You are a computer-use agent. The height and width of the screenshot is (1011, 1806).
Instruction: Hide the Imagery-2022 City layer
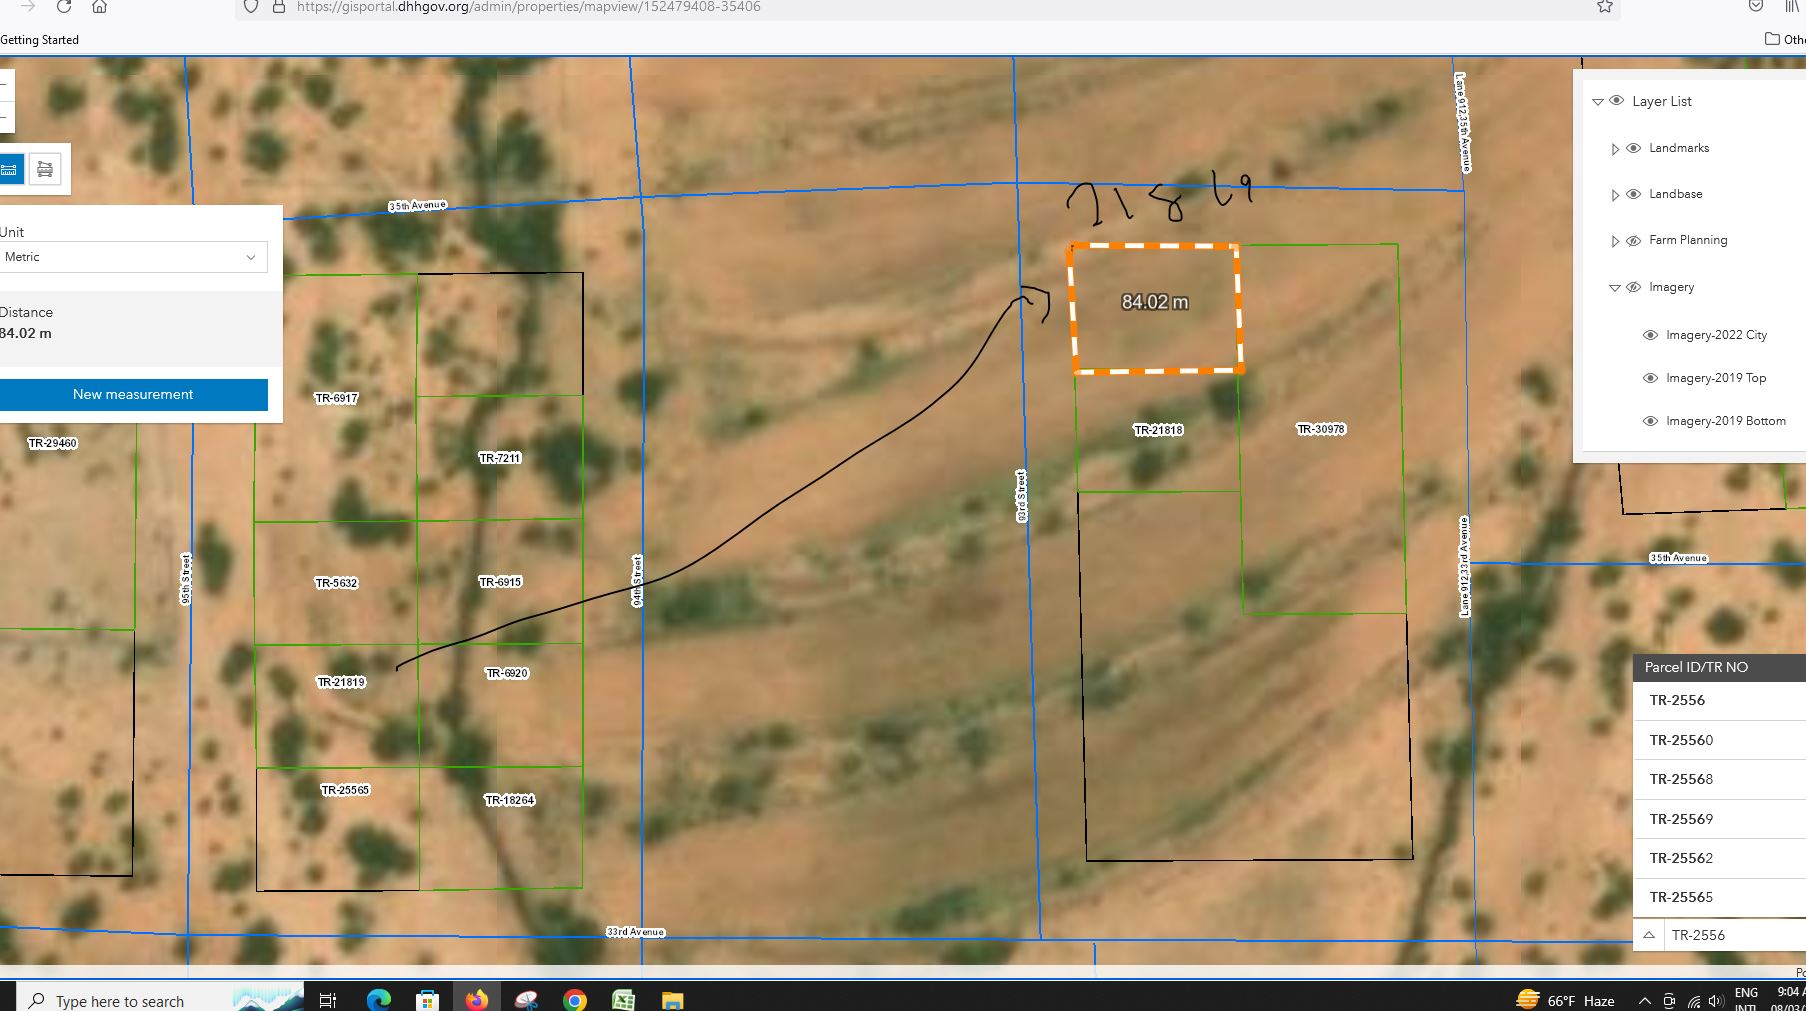pos(1650,335)
